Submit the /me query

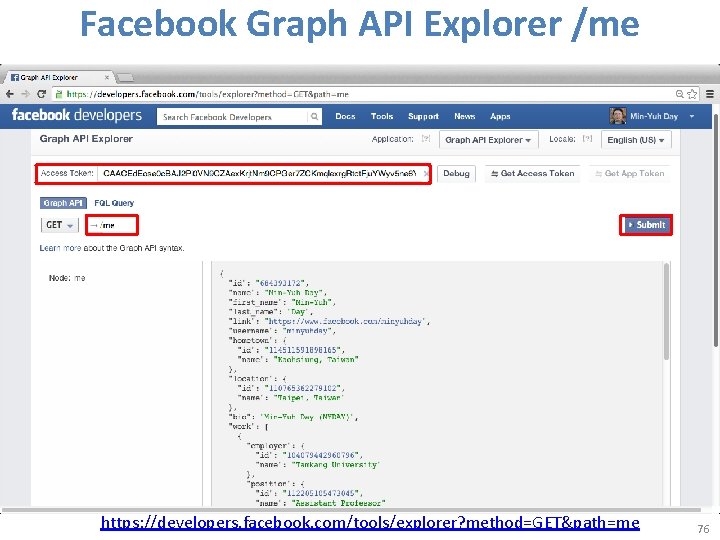(x=646, y=225)
